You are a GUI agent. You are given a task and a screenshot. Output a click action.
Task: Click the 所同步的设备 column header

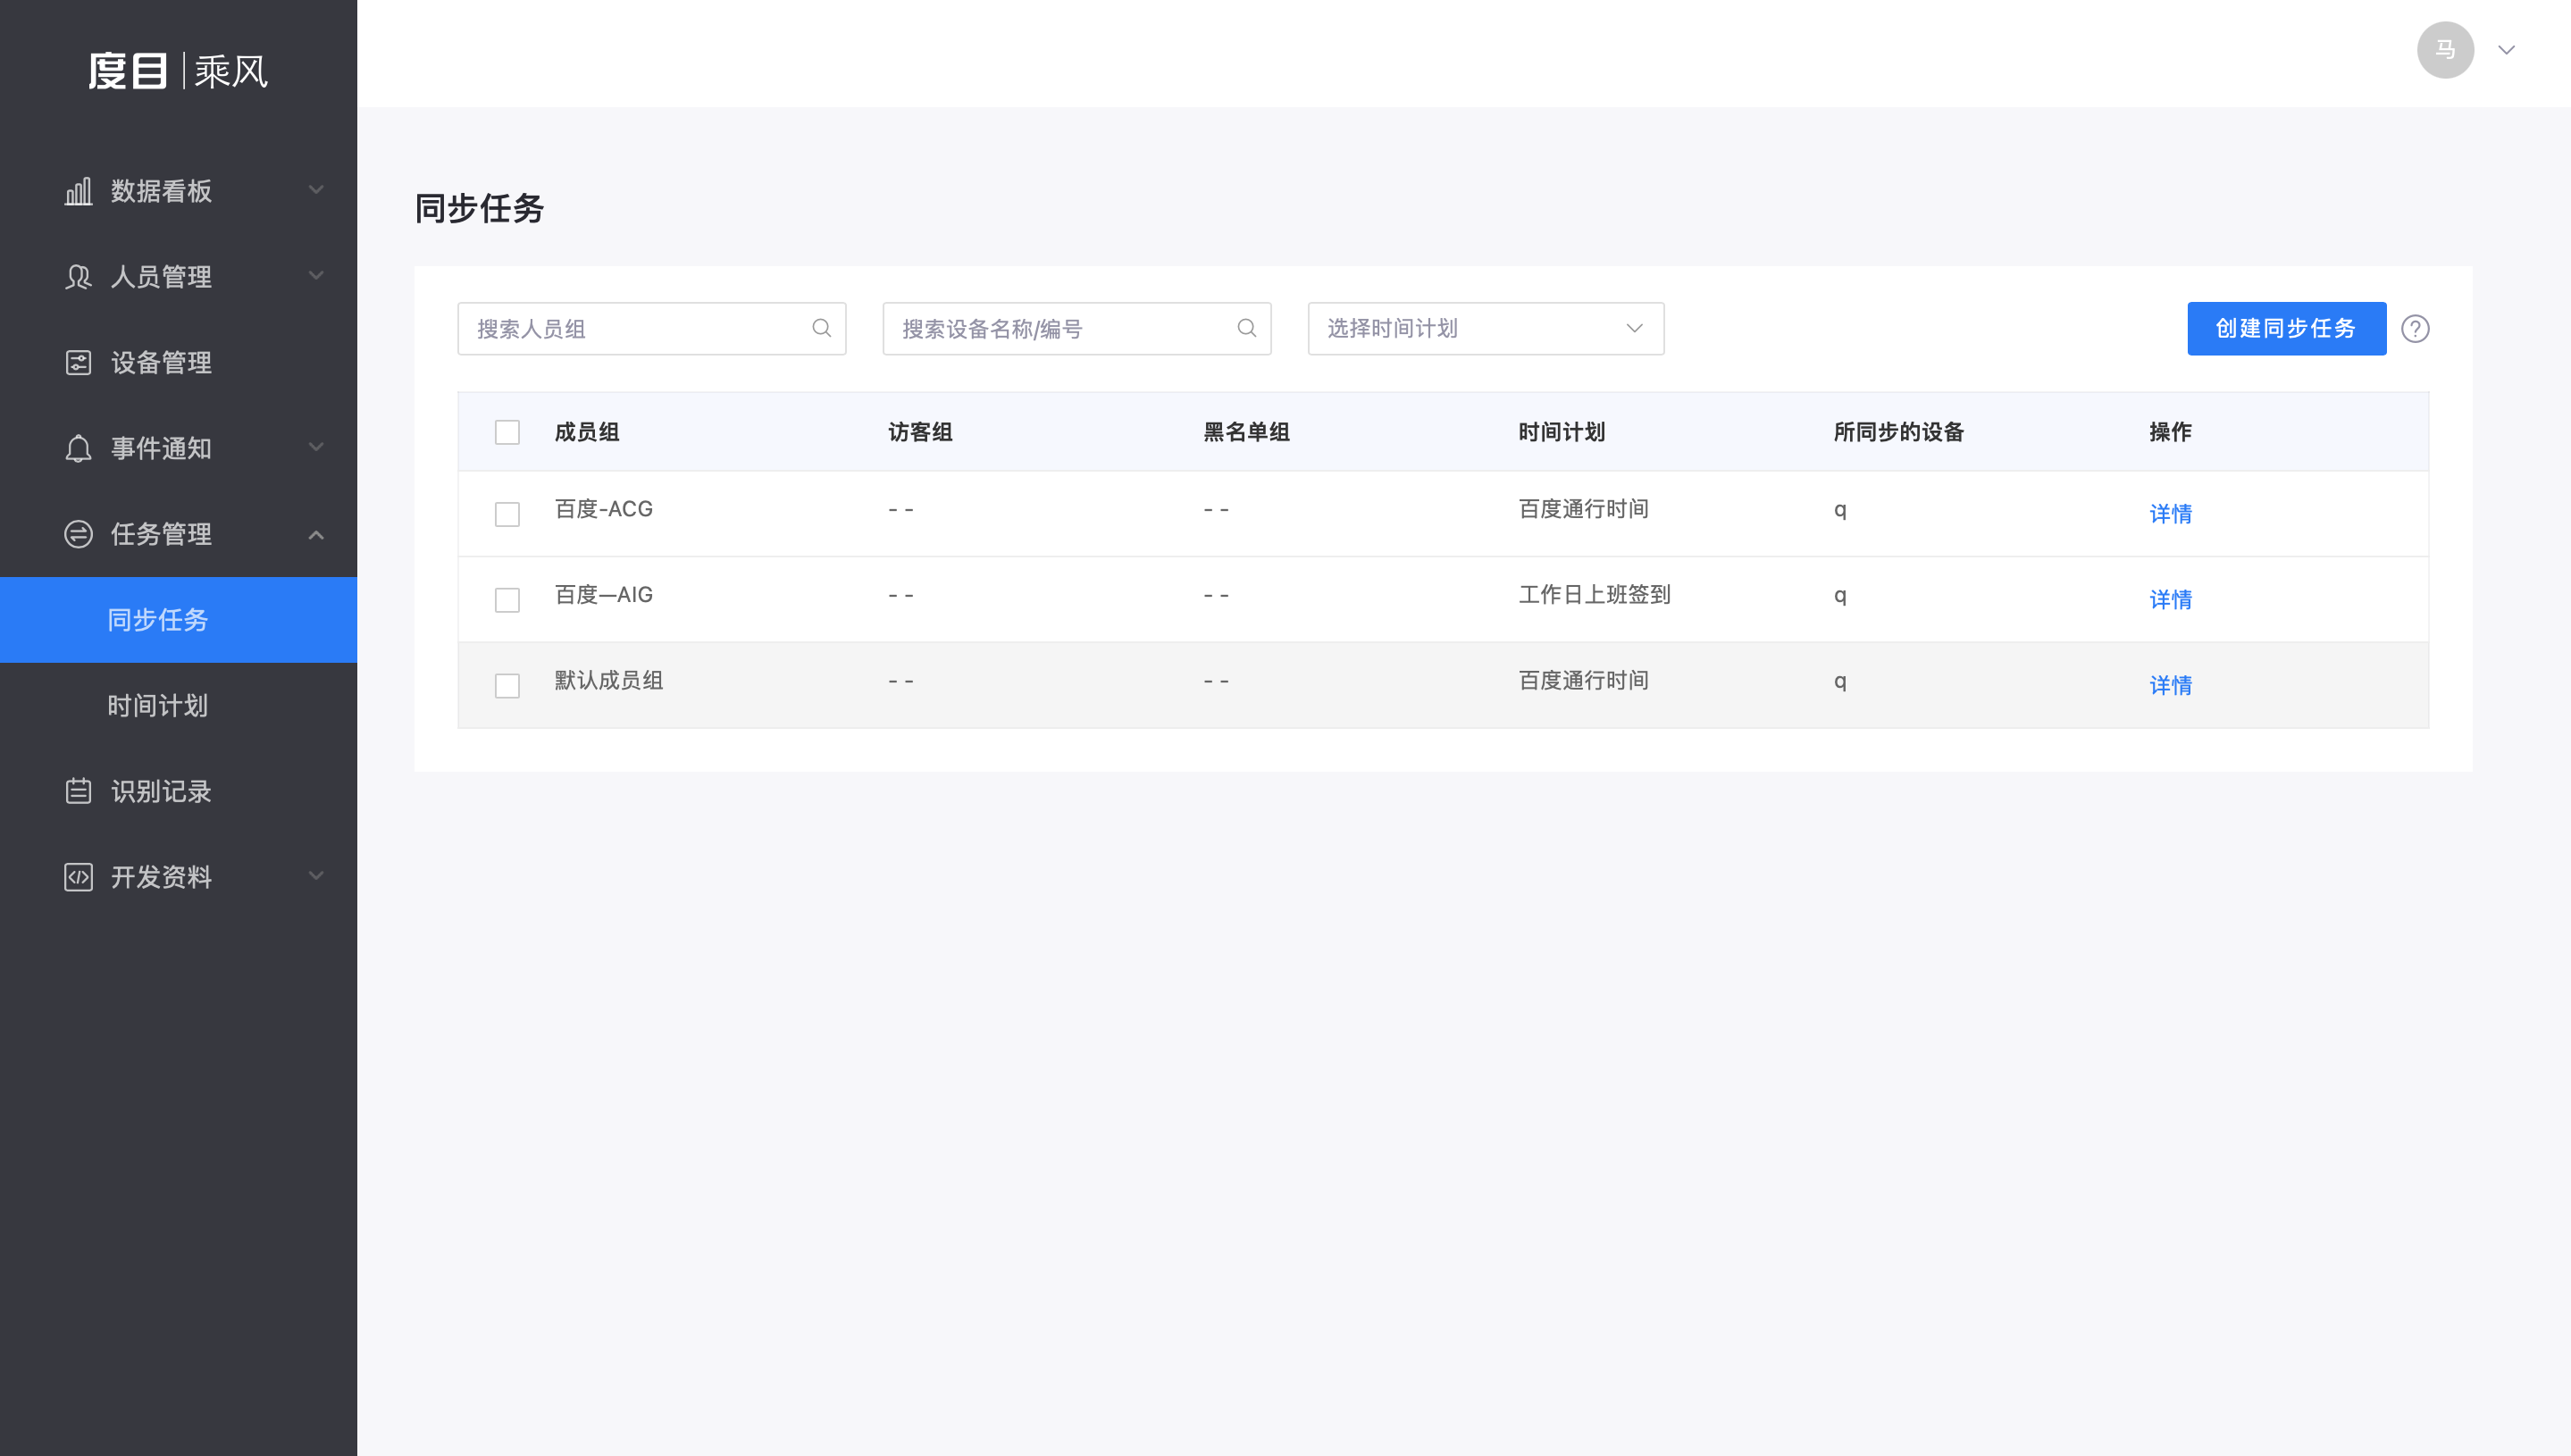coord(1899,432)
